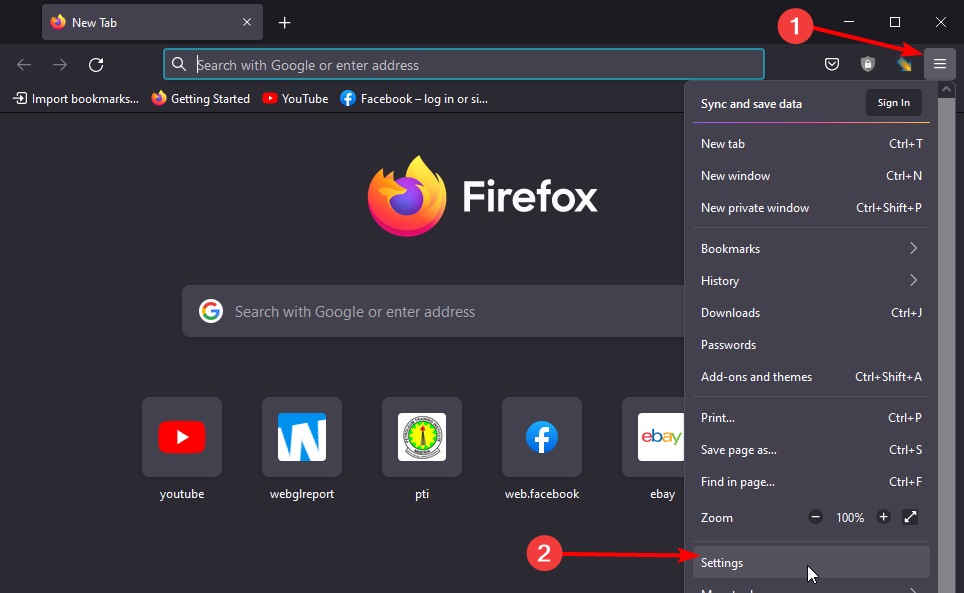Select New window from menu

(x=811, y=176)
